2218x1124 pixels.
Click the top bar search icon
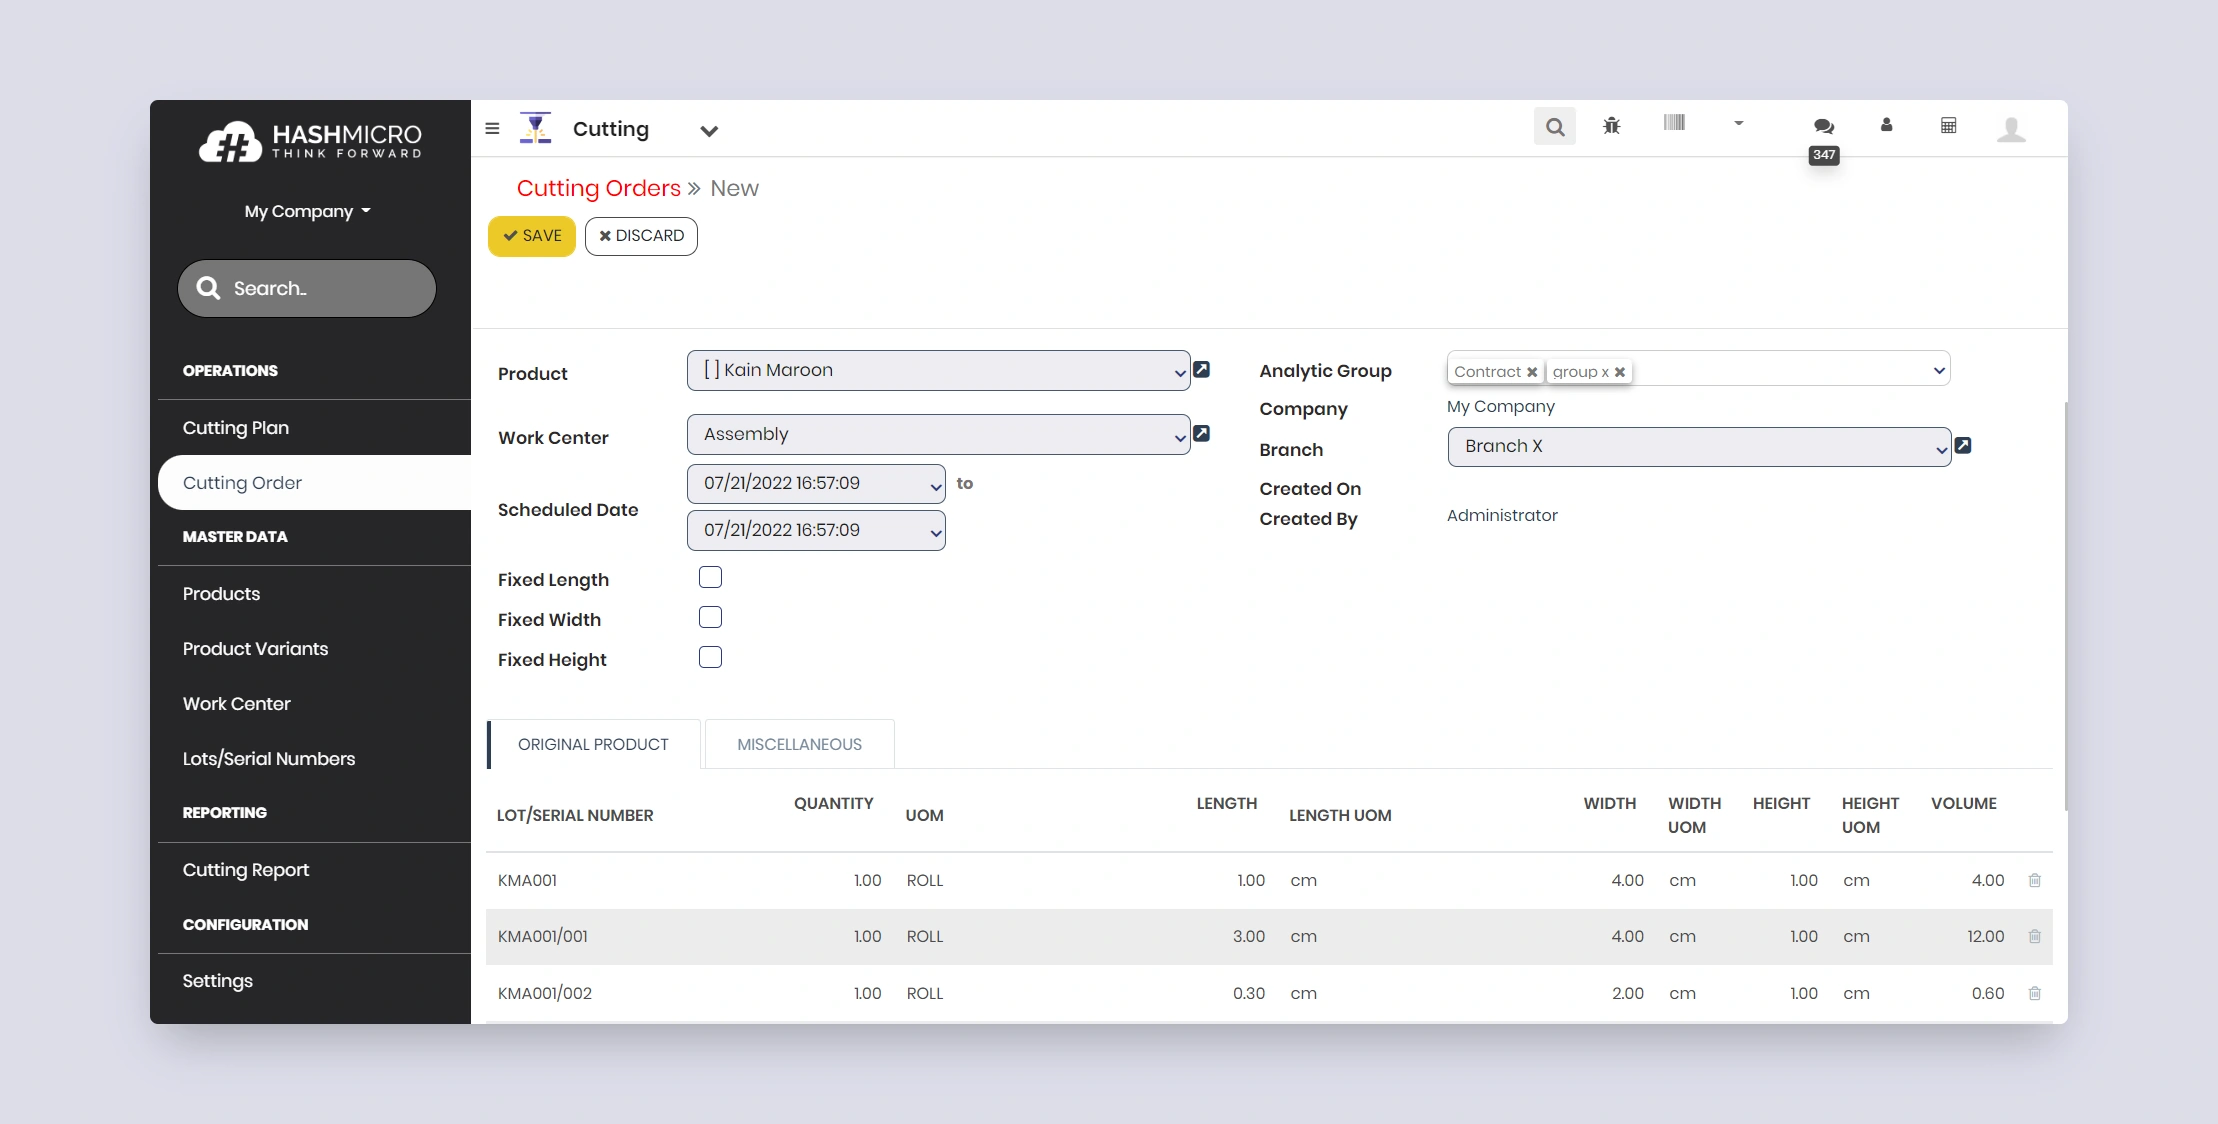pos(1554,127)
